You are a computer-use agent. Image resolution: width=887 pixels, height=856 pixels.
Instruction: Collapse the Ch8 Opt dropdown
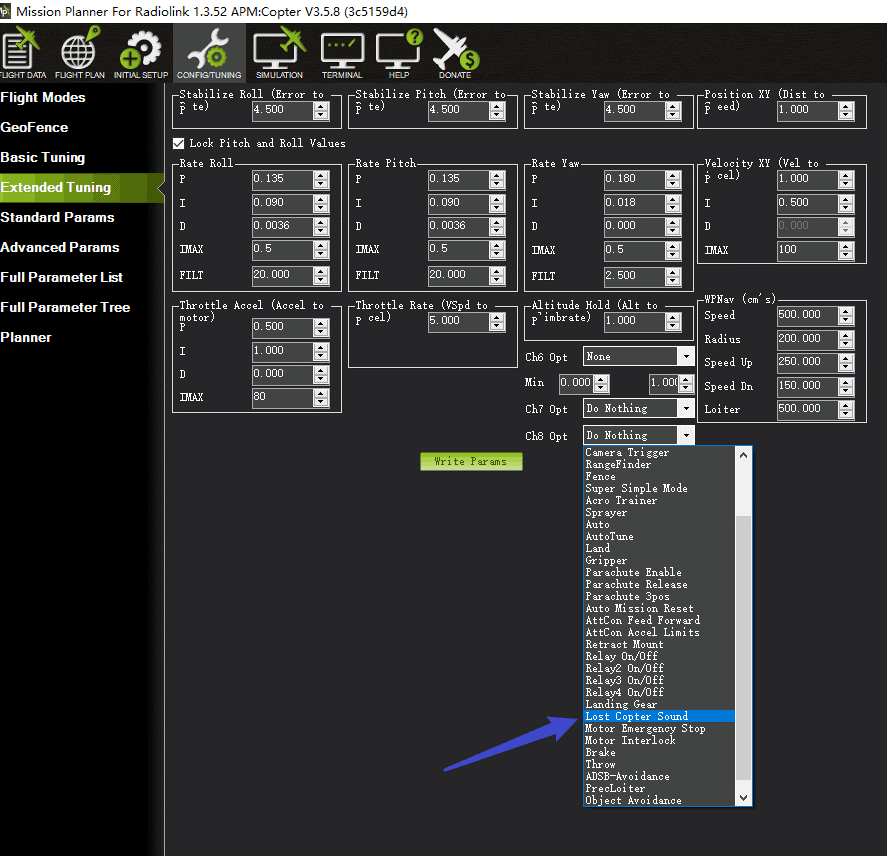pyautogui.click(x=685, y=436)
